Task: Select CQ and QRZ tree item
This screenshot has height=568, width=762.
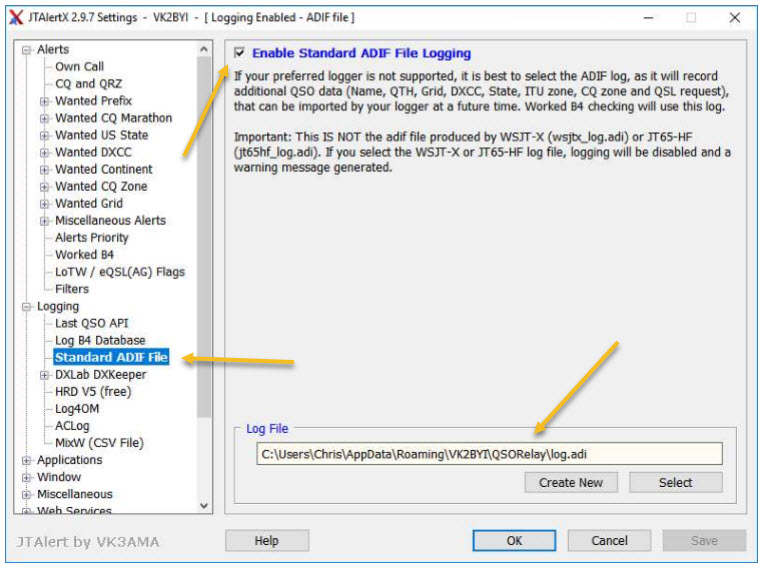Action: point(88,84)
